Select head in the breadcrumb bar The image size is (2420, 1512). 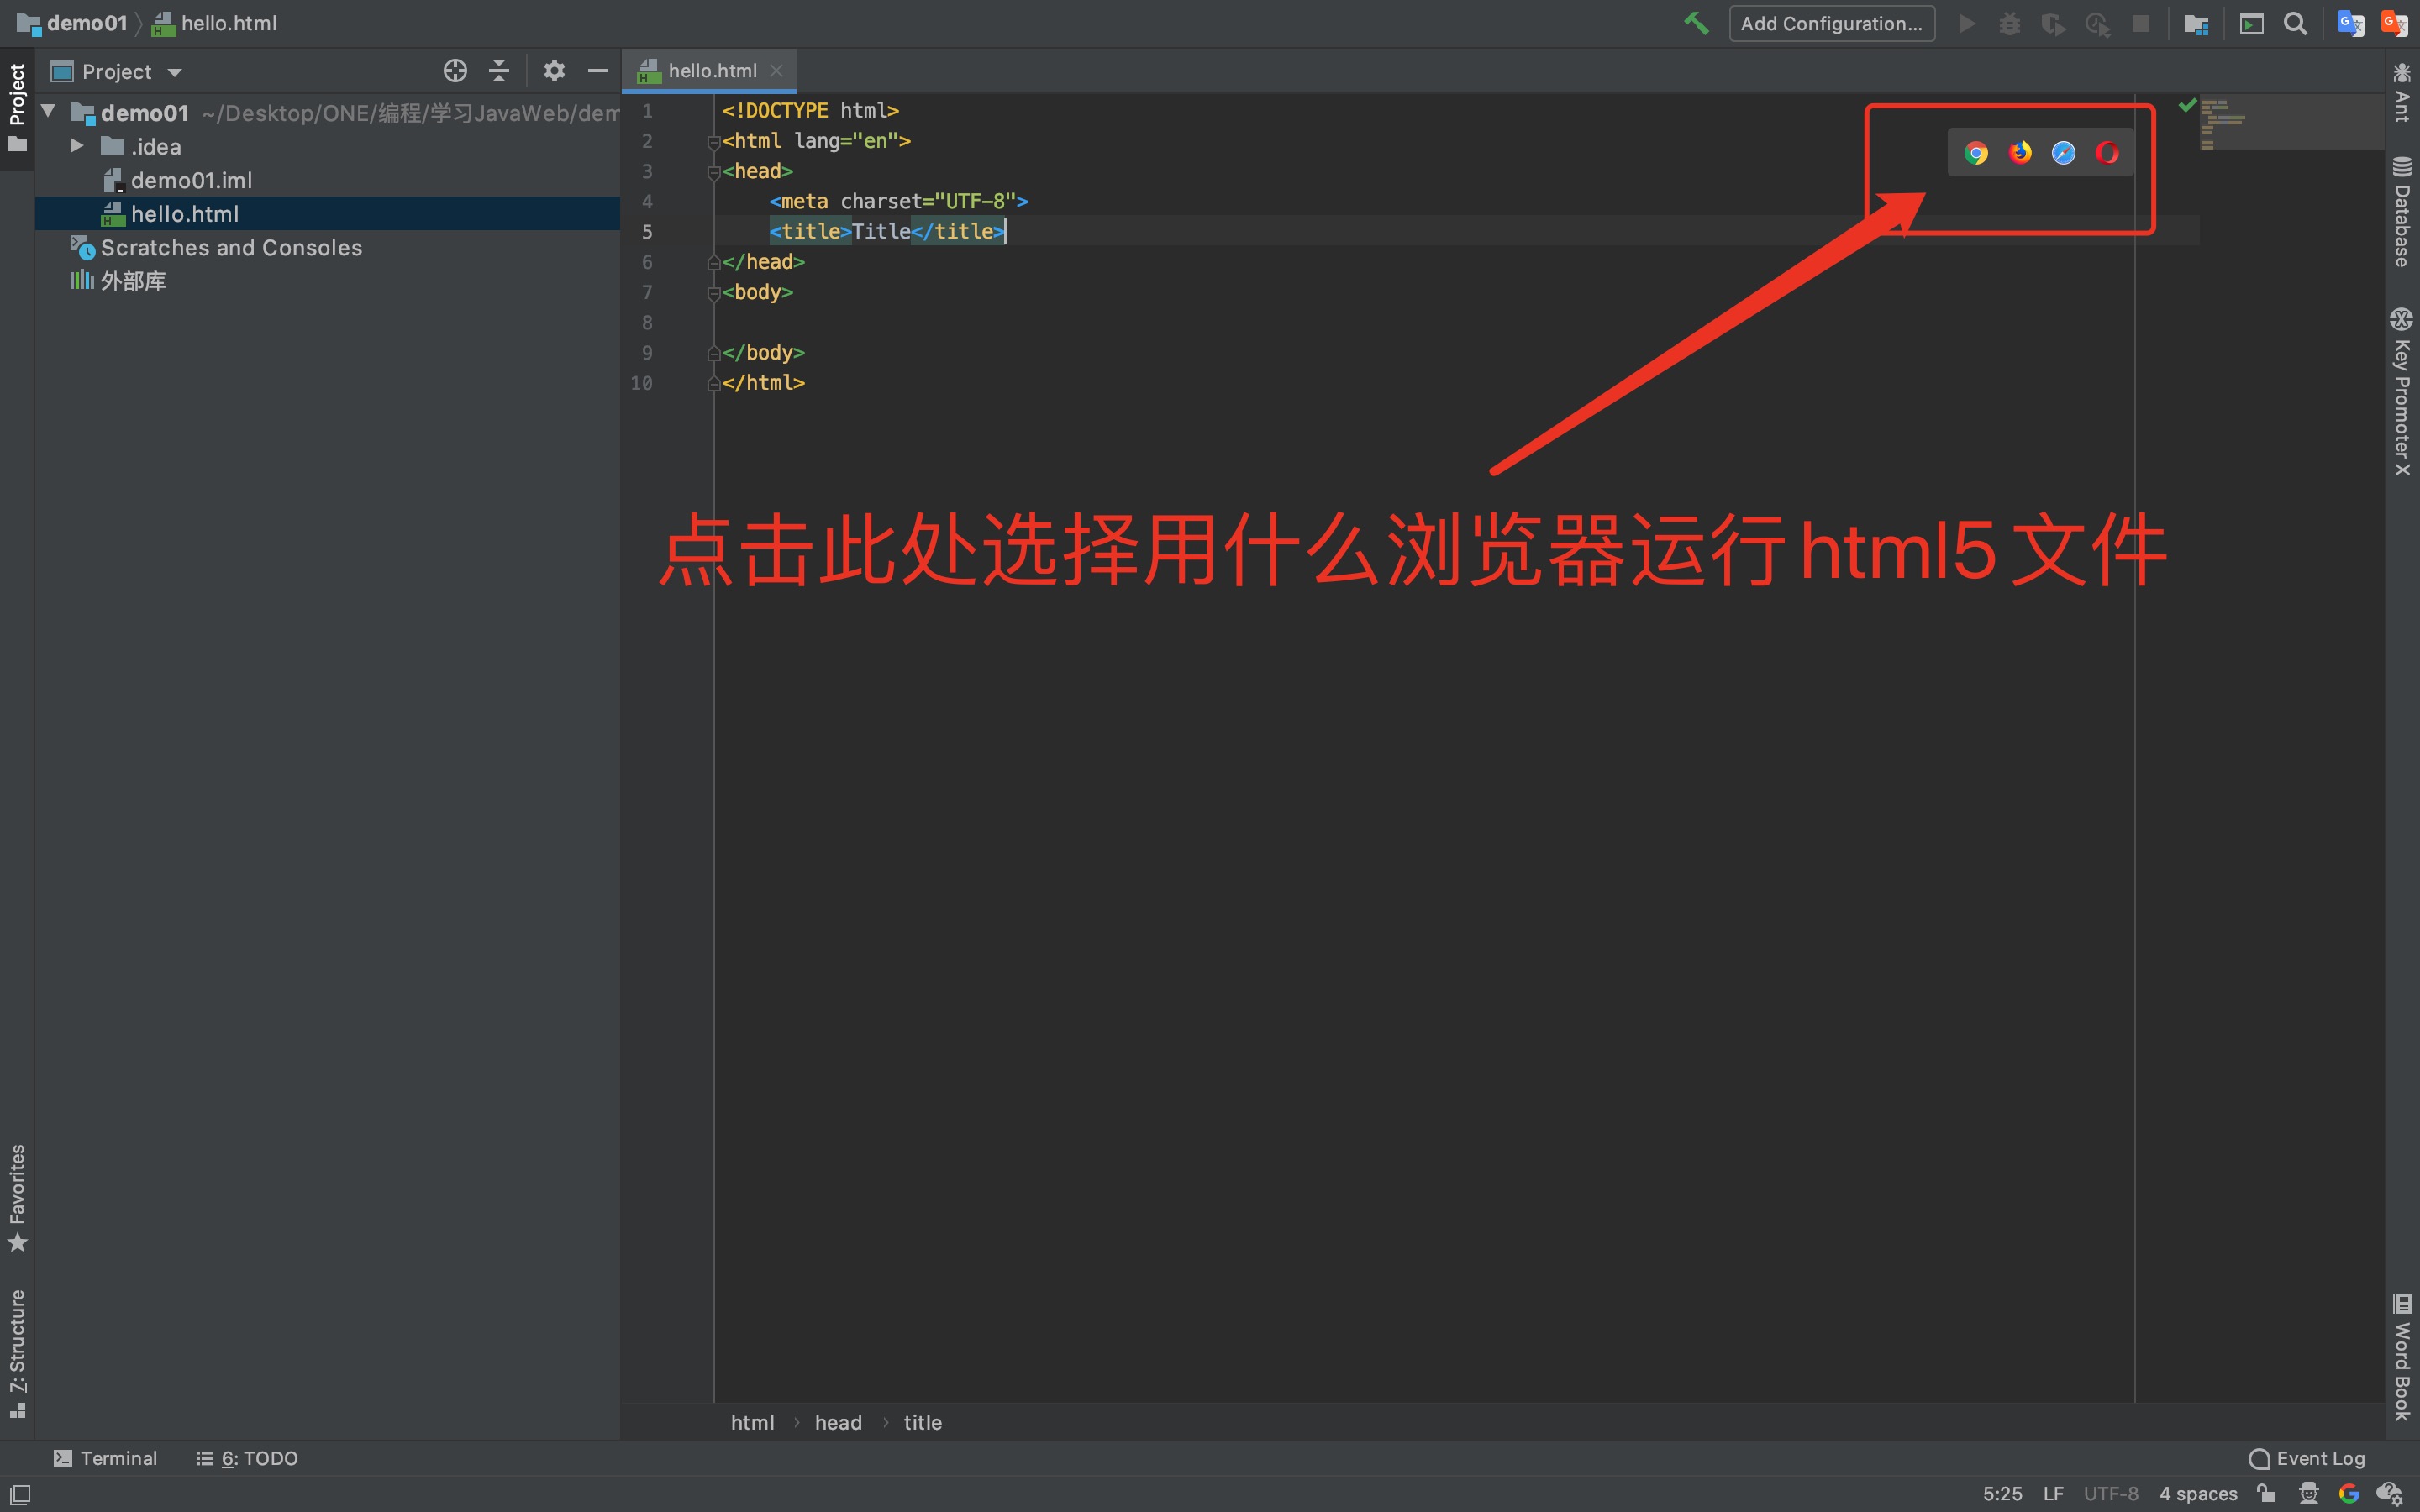pyautogui.click(x=838, y=1422)
